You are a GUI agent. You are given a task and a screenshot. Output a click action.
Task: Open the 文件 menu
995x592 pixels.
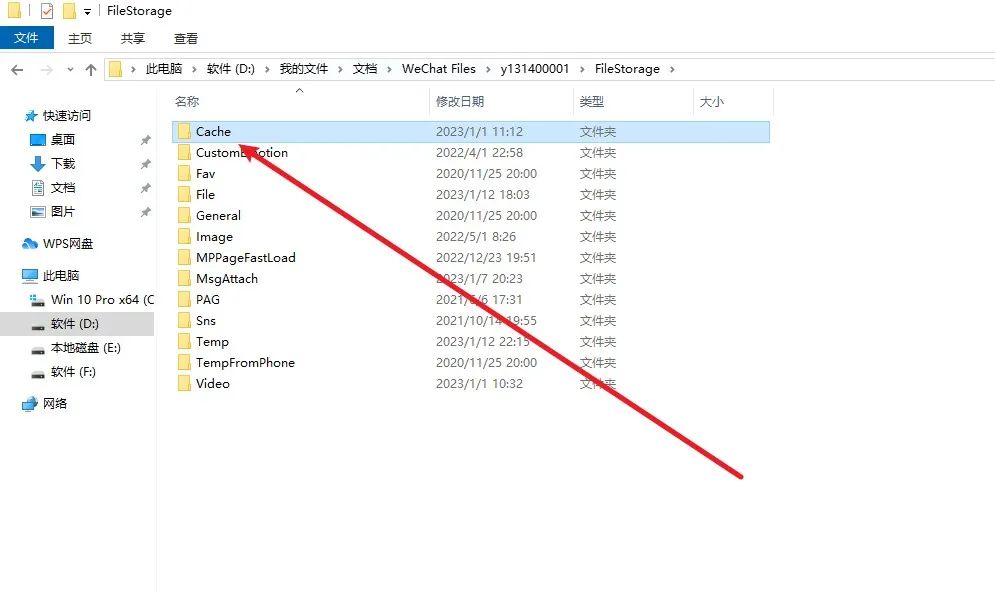[27, 38]
